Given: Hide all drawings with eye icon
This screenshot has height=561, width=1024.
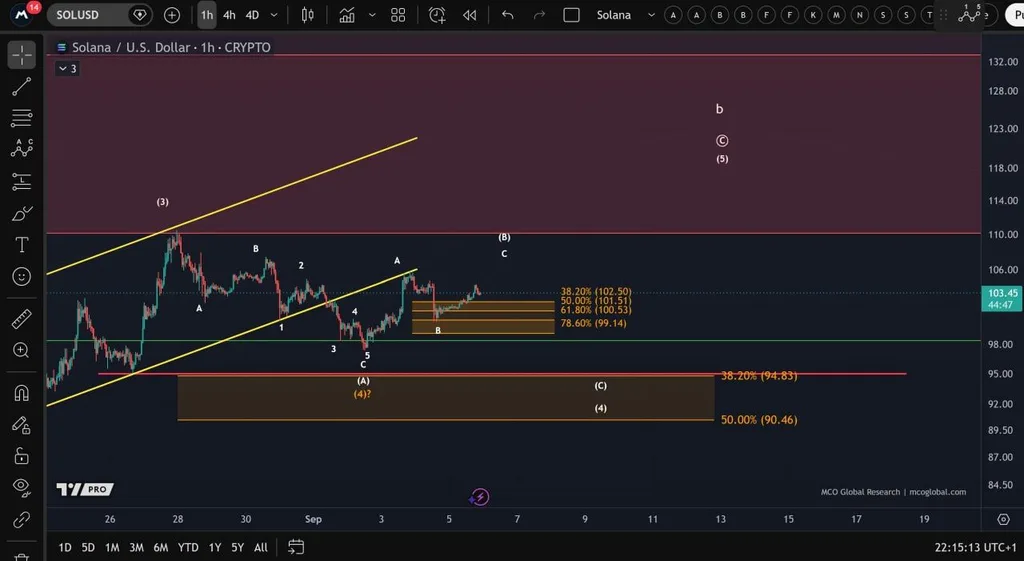Looking at the screenshot, I should coord(22,486).
